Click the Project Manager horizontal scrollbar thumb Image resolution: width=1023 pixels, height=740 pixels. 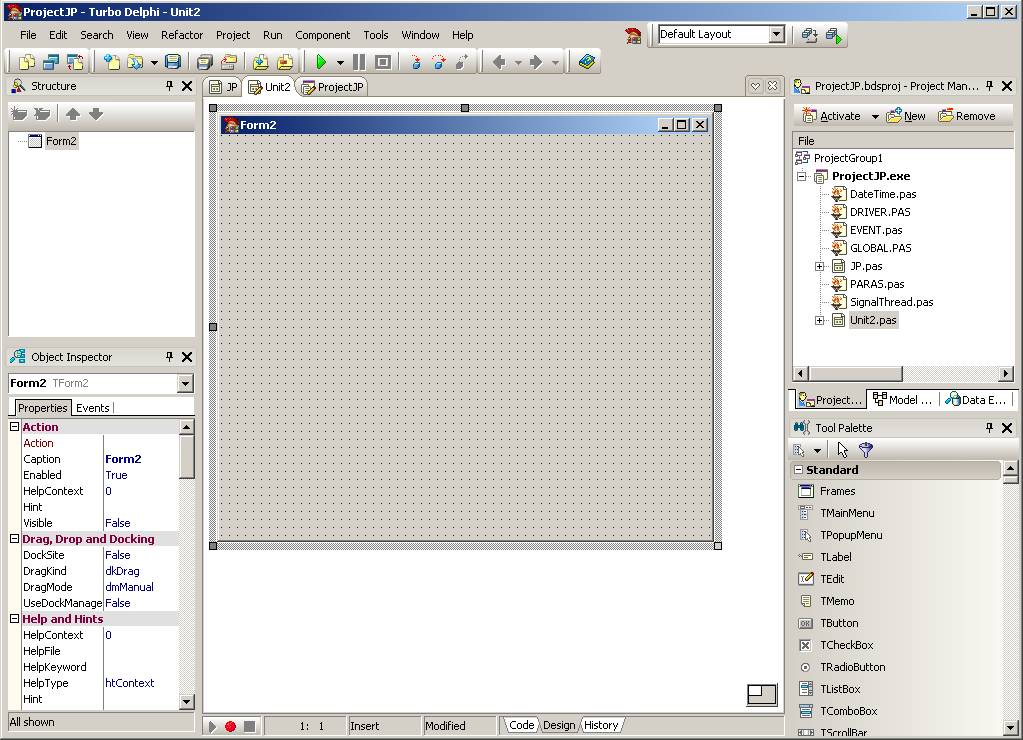pos(855,374)
